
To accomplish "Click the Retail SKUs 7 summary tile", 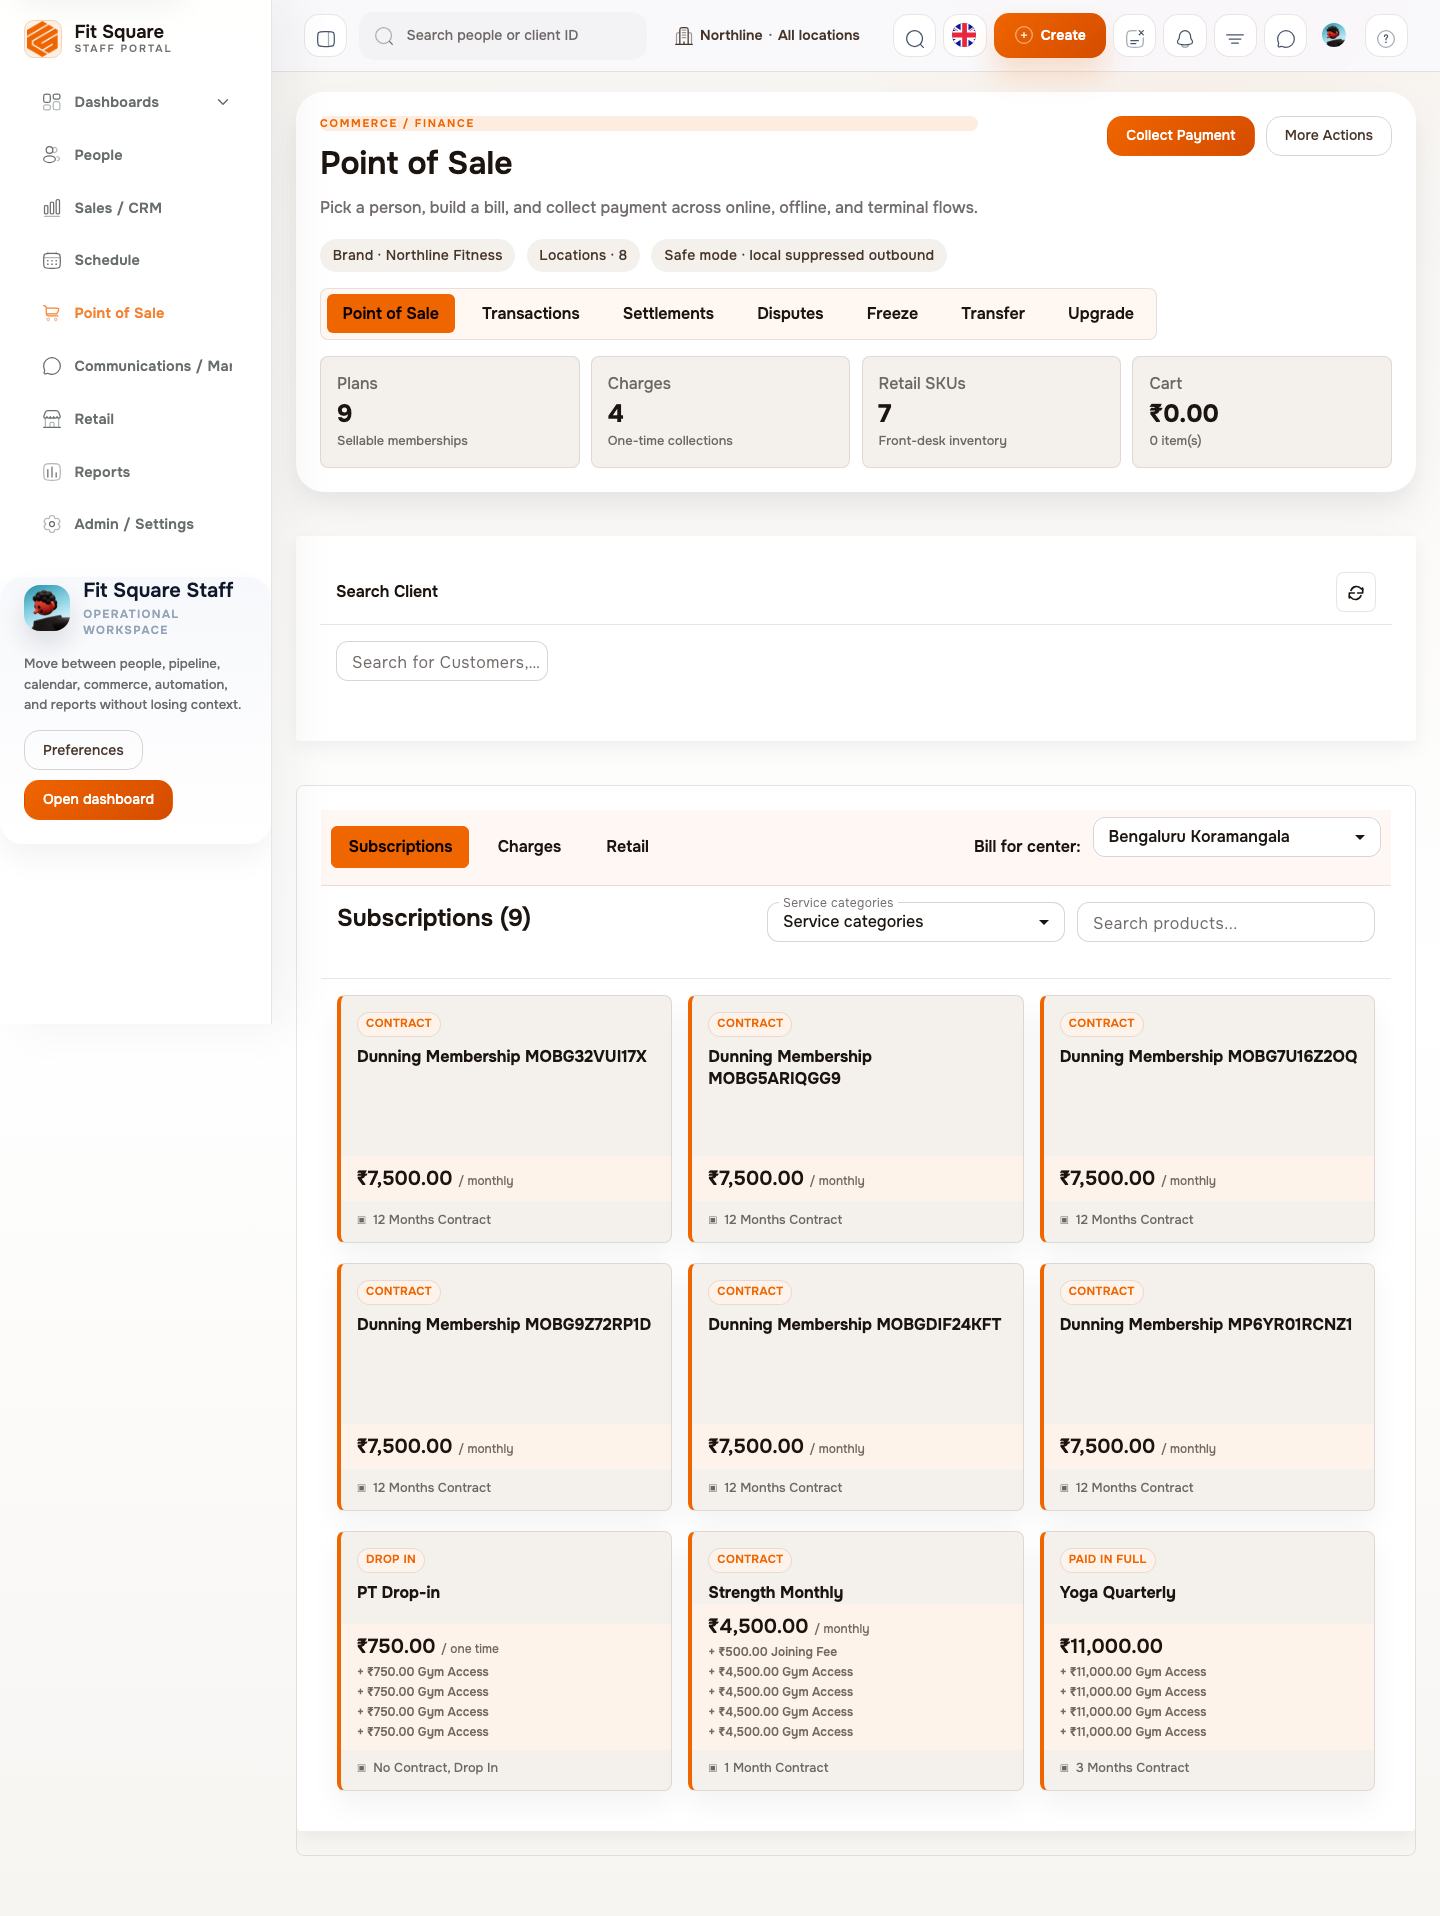I will pos(991,412).
